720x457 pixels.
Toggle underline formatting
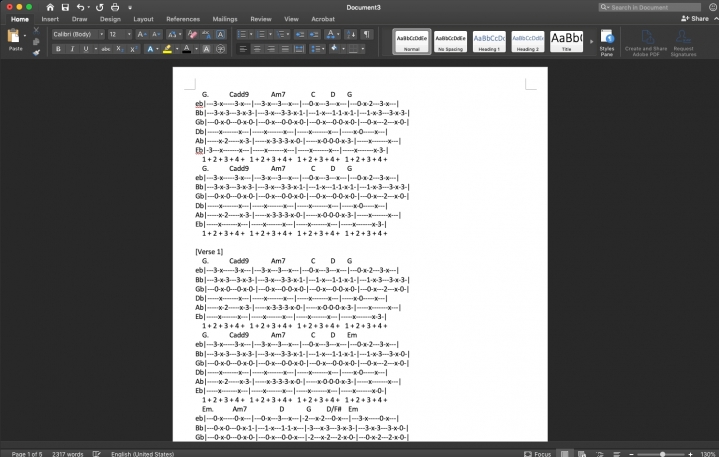tap(86, 49)
